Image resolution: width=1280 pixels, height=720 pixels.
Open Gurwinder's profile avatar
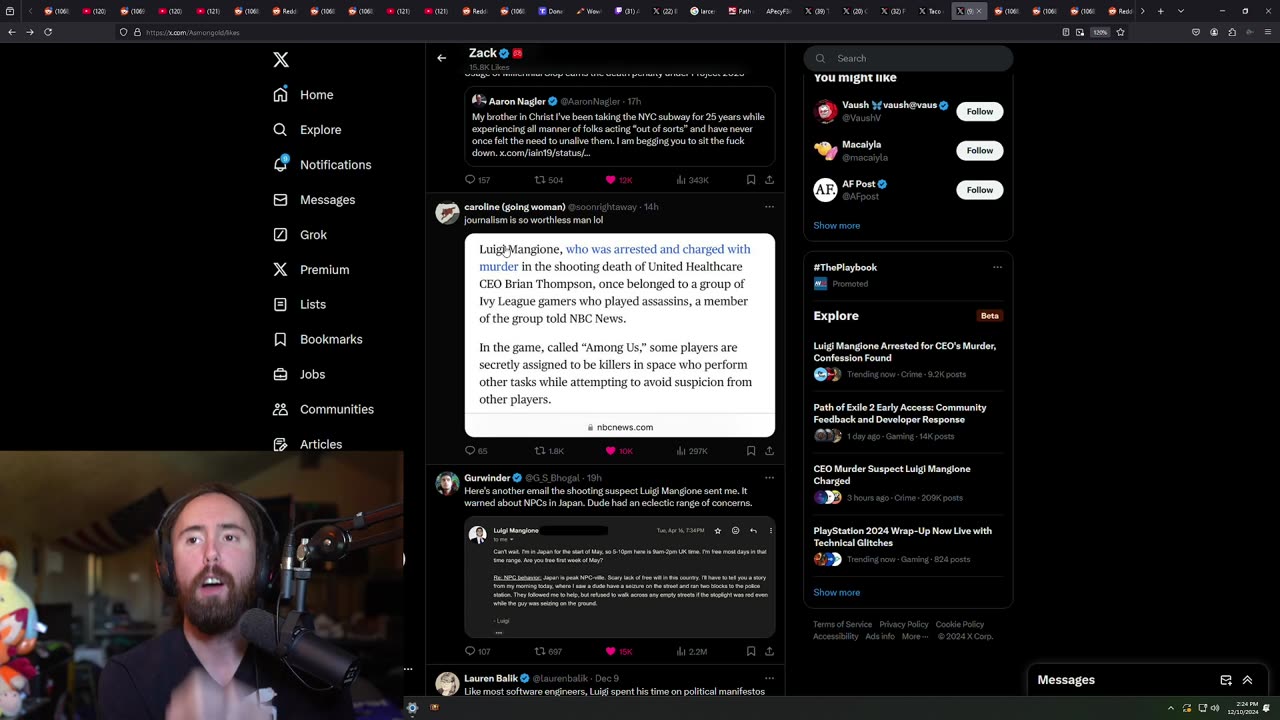click(x=447, y=484)
